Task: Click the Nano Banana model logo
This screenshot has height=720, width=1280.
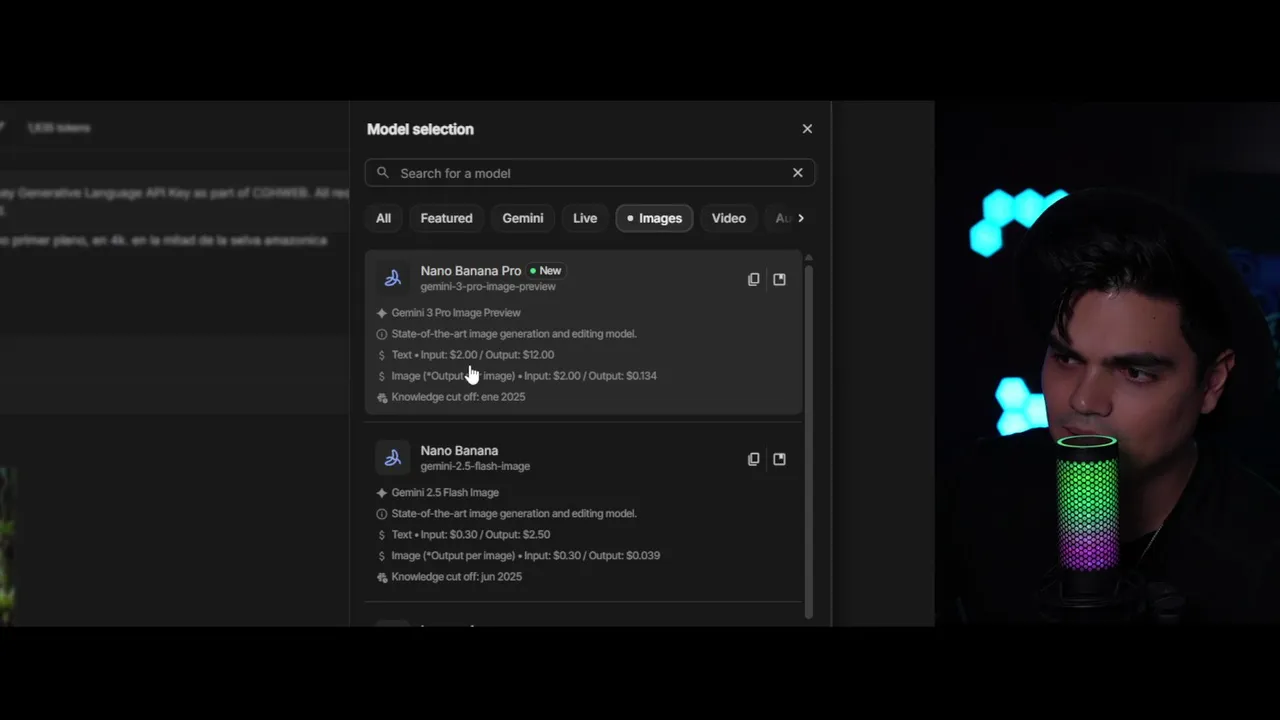Action: click(x=393, y=458)
